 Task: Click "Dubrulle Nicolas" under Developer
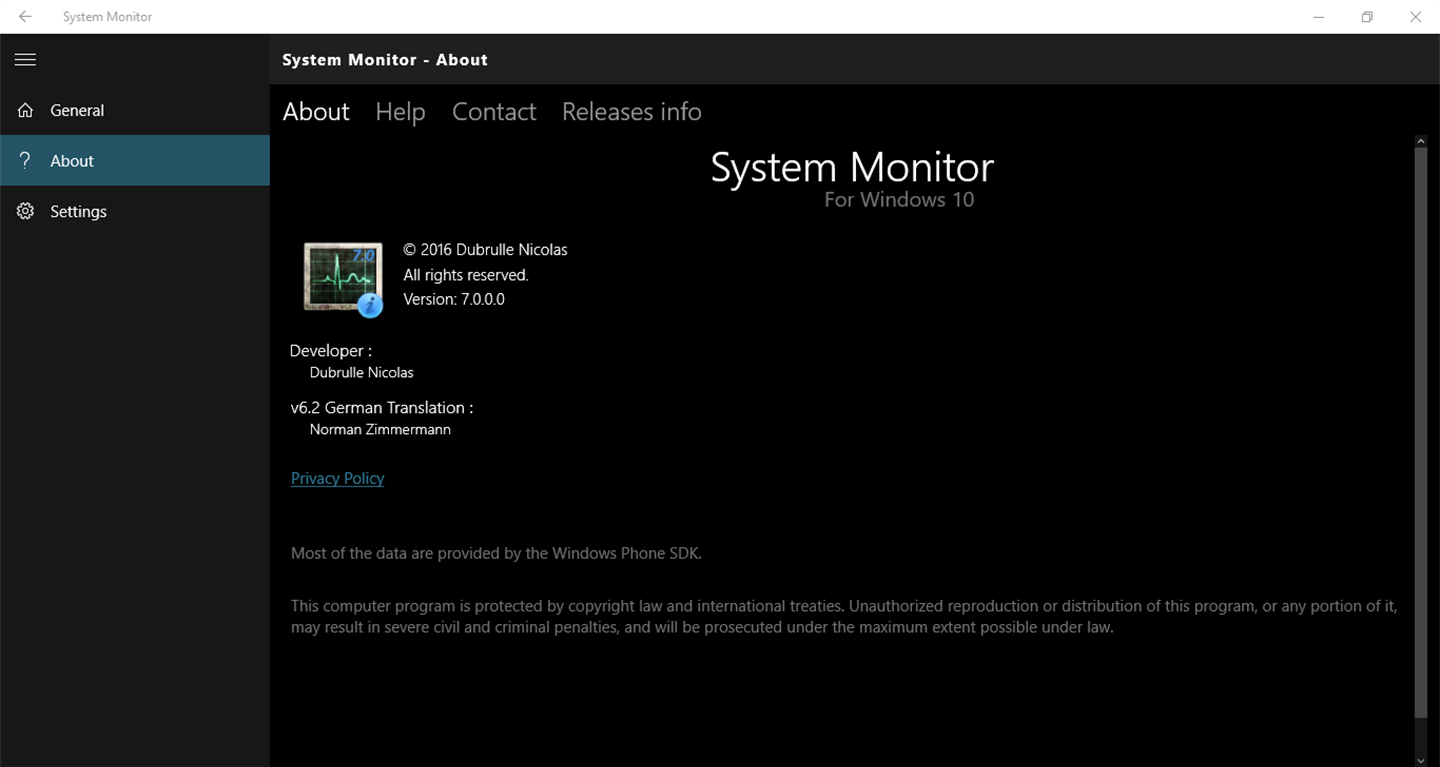tap(362, 373)
